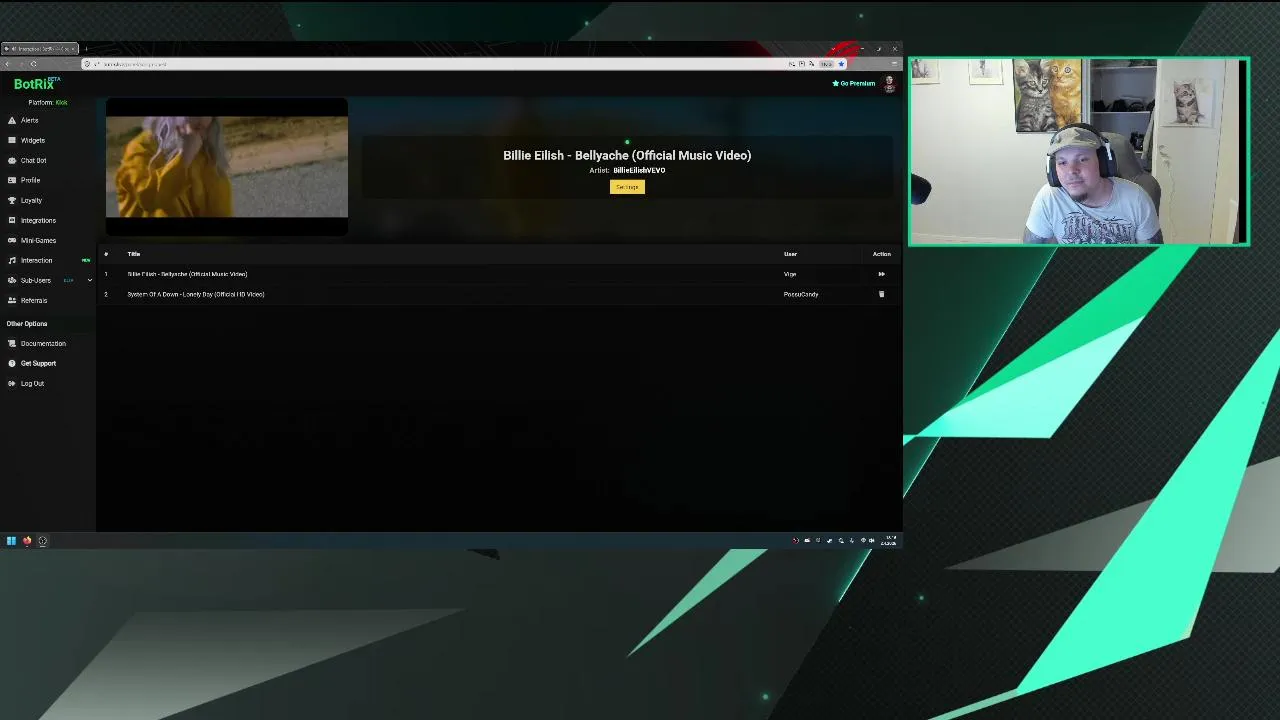Click the Referrals icon in sidebar

pos(11,300)
